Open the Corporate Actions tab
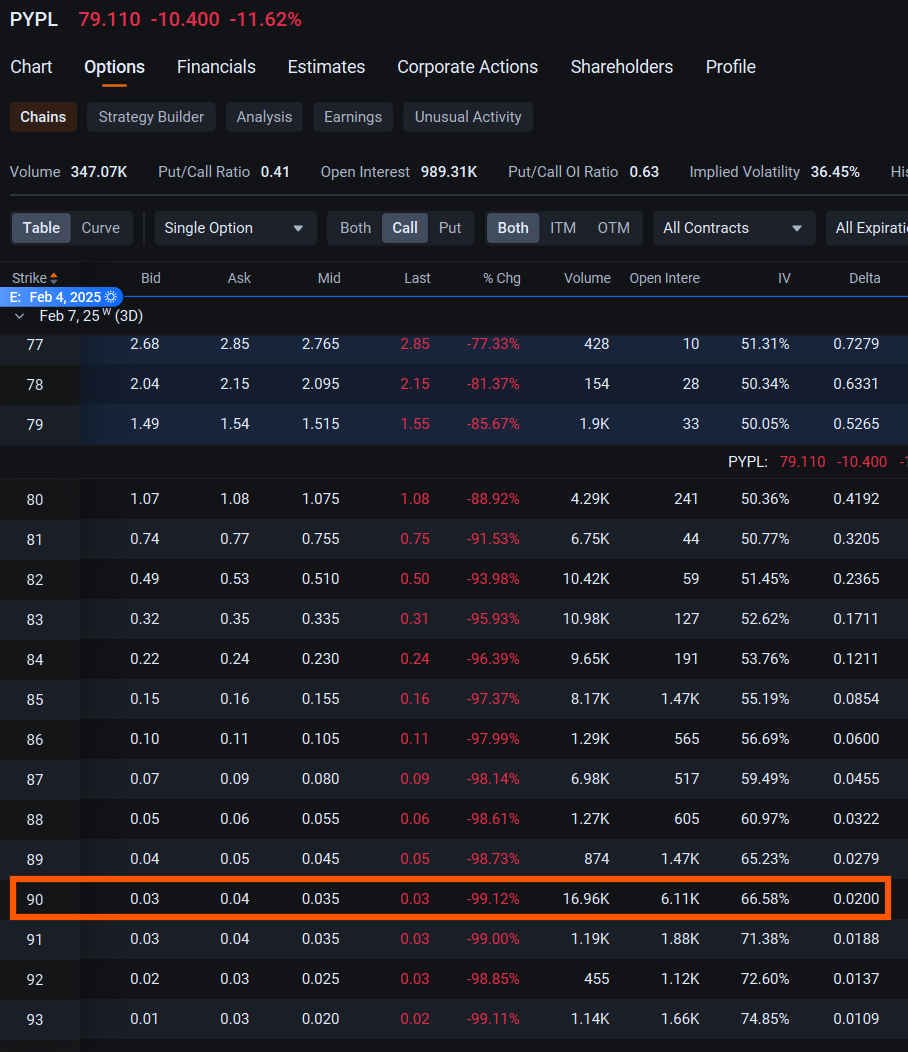 click(467, 67)
